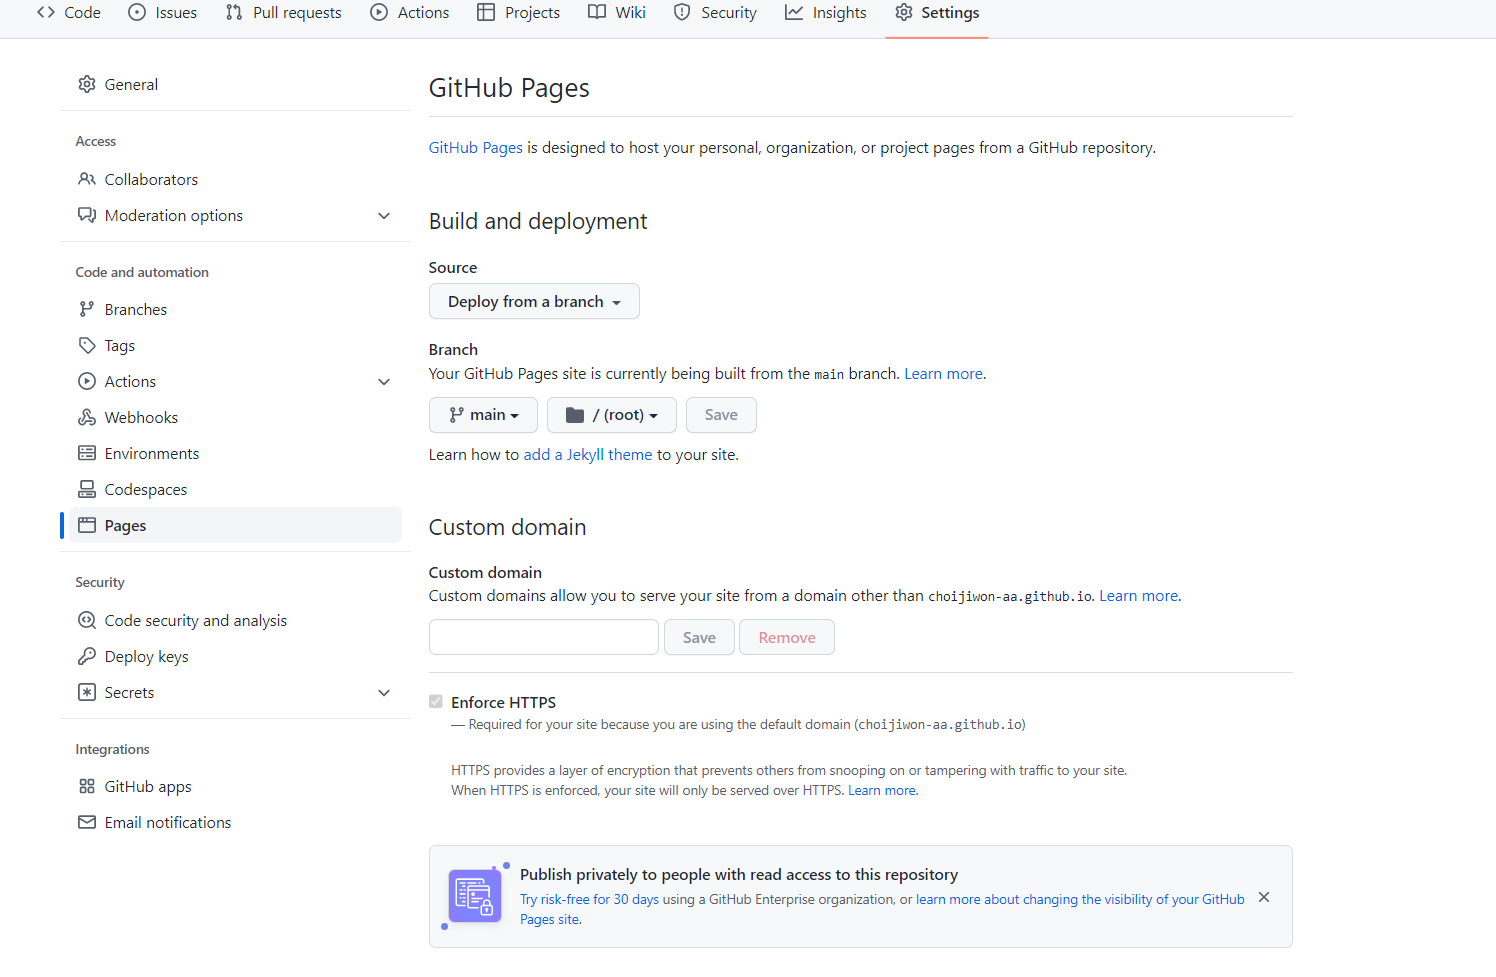Expand the Secrets submenu
Image resolution: width=1496 pixels, height=977 pixels.
coord(384,693)
